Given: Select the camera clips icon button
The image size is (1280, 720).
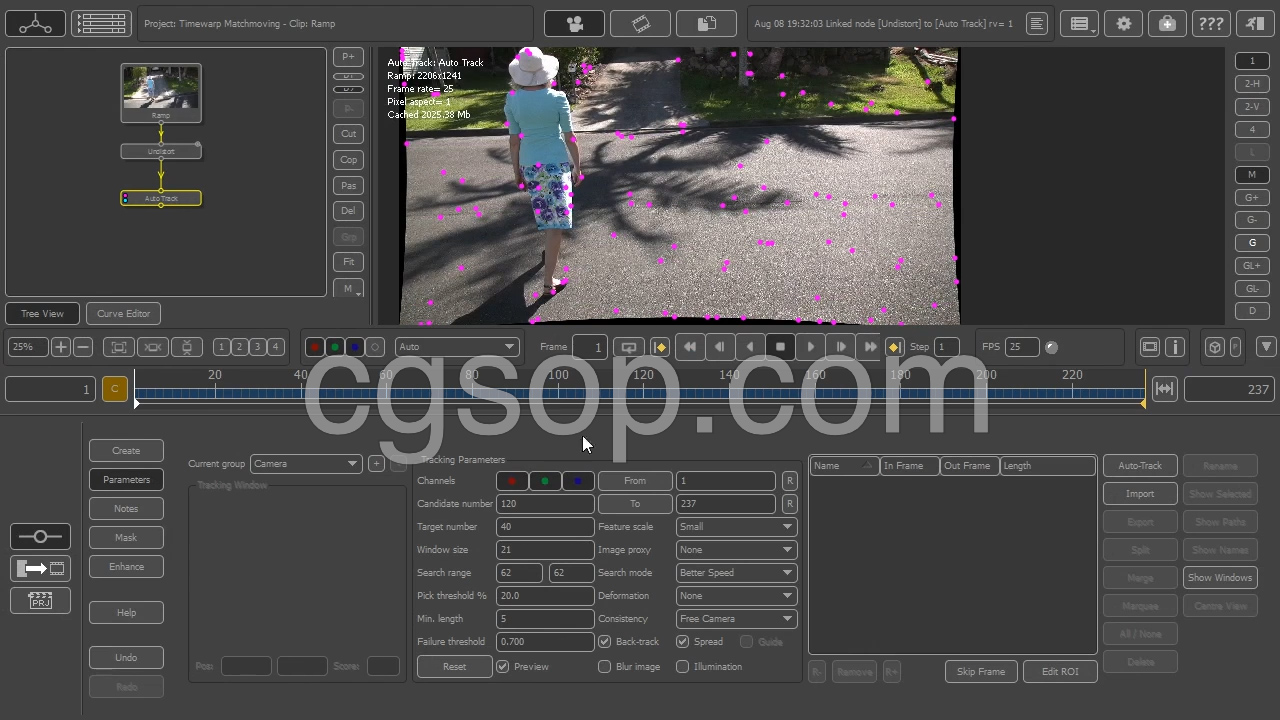Looking at the screenshot, I should coord(574,23).
